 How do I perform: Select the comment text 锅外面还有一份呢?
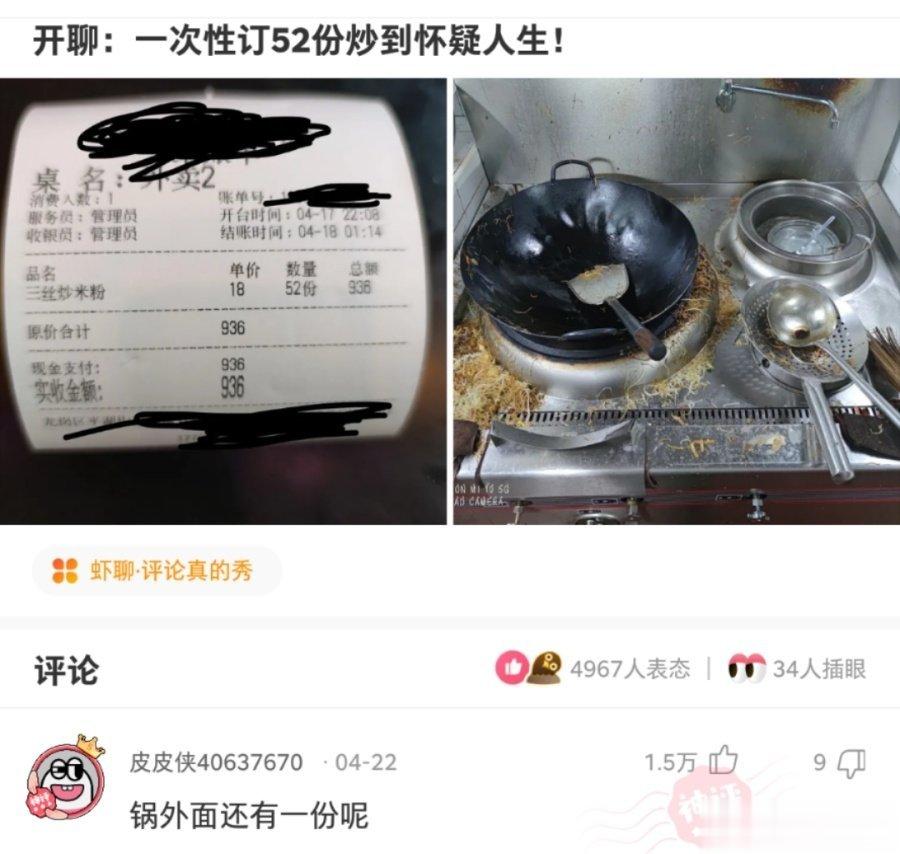249,814
